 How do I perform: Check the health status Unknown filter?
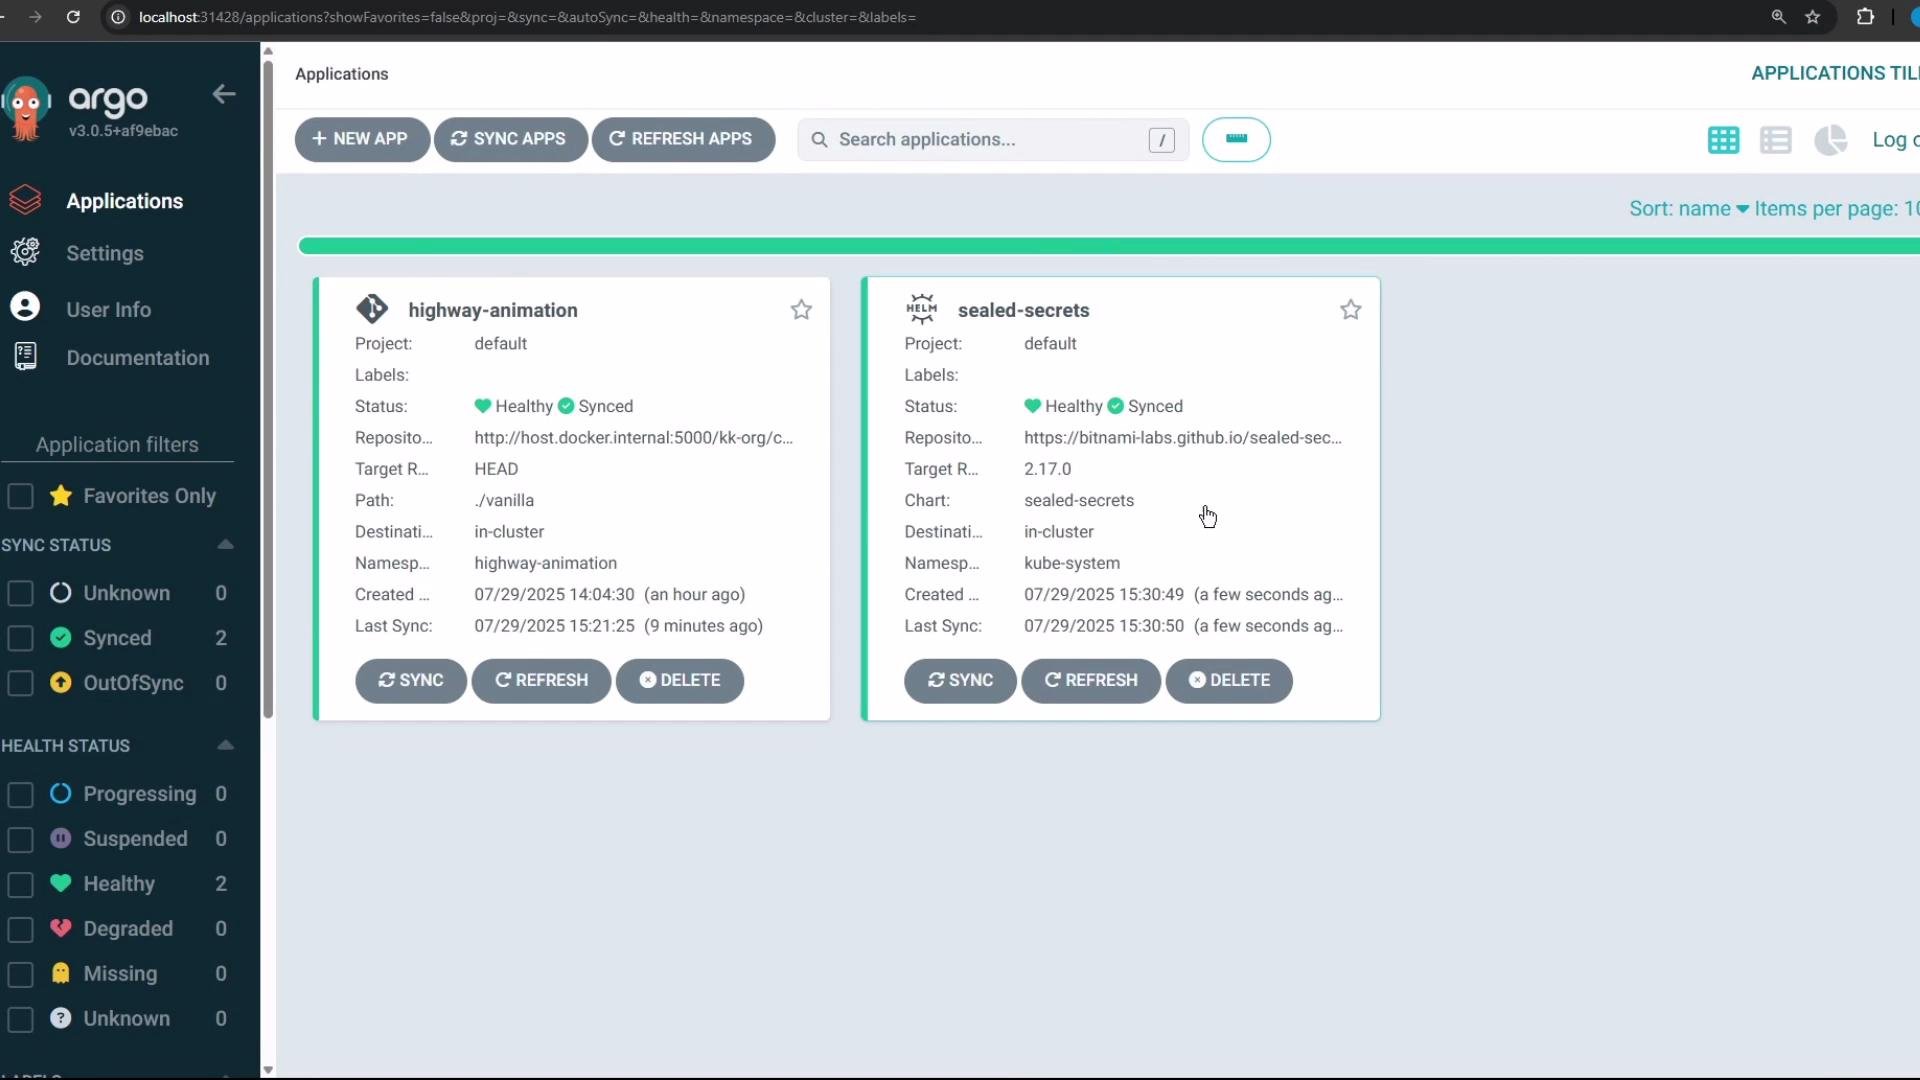(21, 1020)
